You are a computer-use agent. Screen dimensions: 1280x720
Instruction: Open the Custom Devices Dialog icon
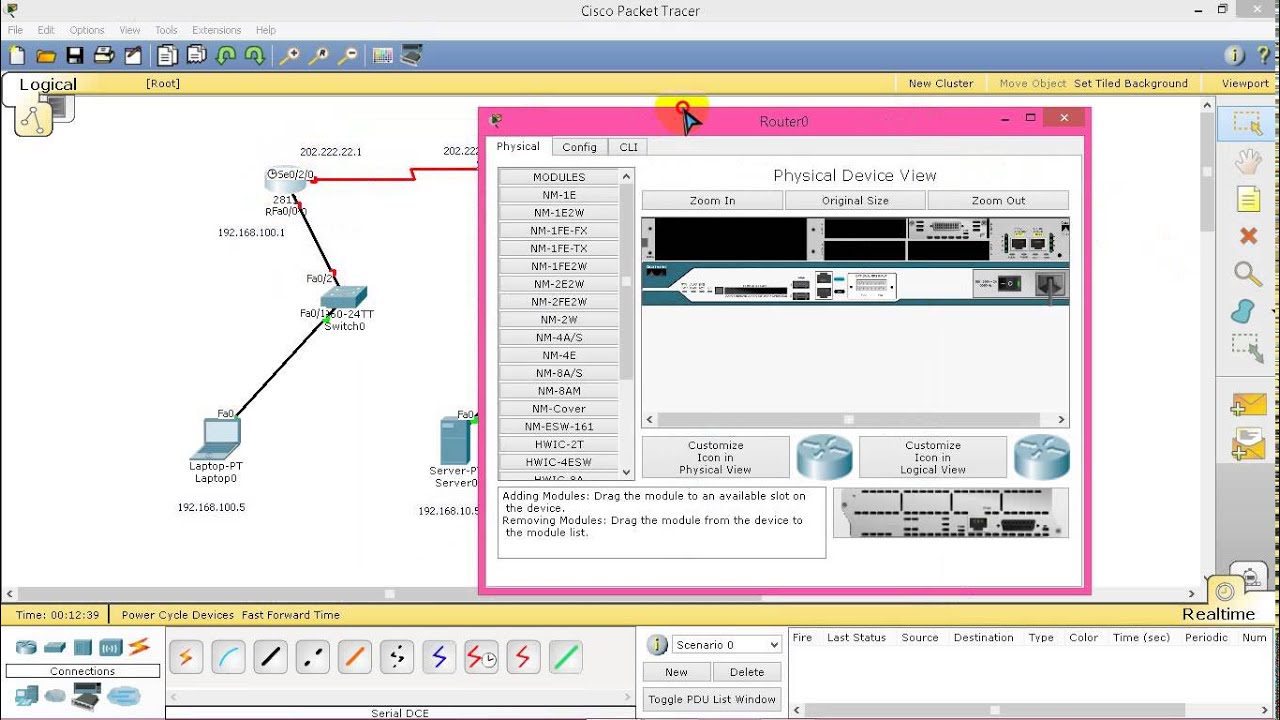[x=412, y=56]
